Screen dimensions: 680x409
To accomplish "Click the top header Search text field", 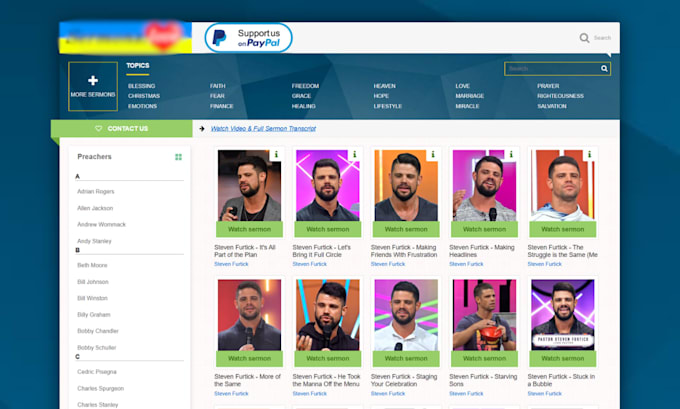I will (602, 38).
